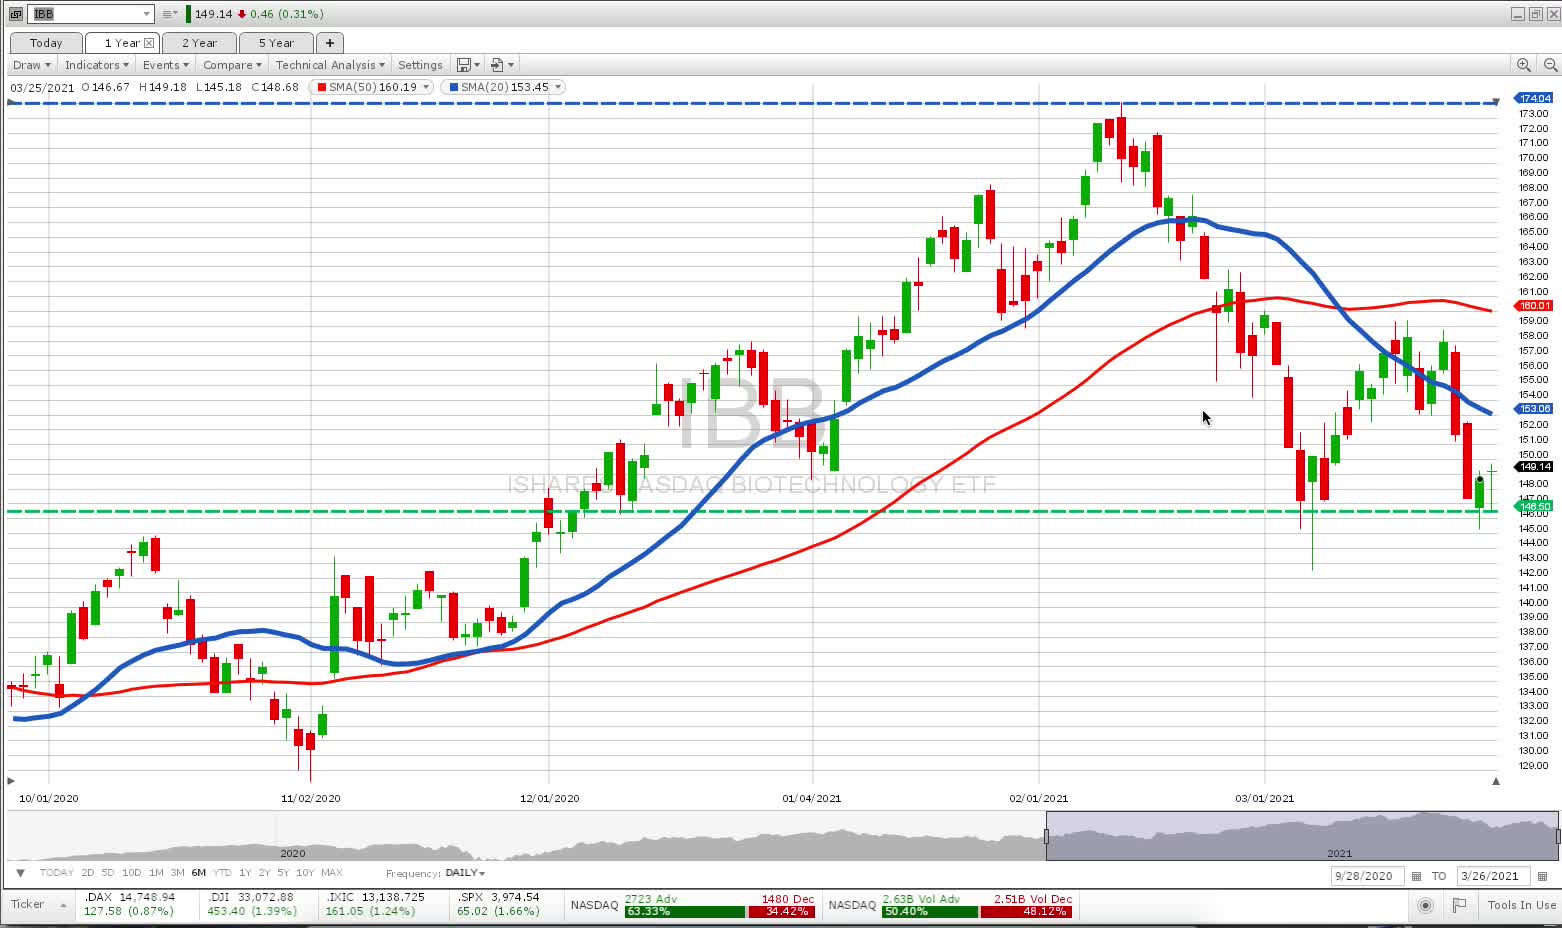Open the IBB symbol dropdown
This screenshot has height=928, width=1562.
[147, 14]
